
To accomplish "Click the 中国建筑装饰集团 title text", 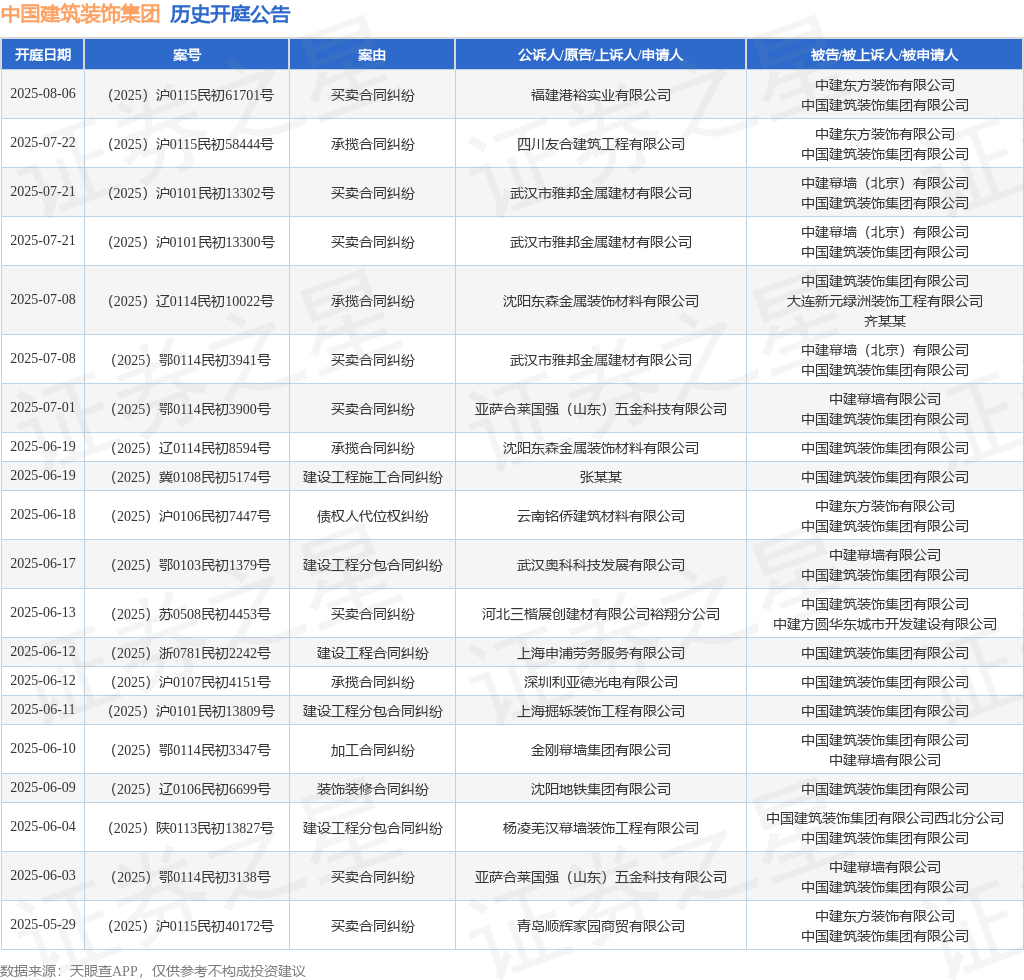I will click(80, 14).
